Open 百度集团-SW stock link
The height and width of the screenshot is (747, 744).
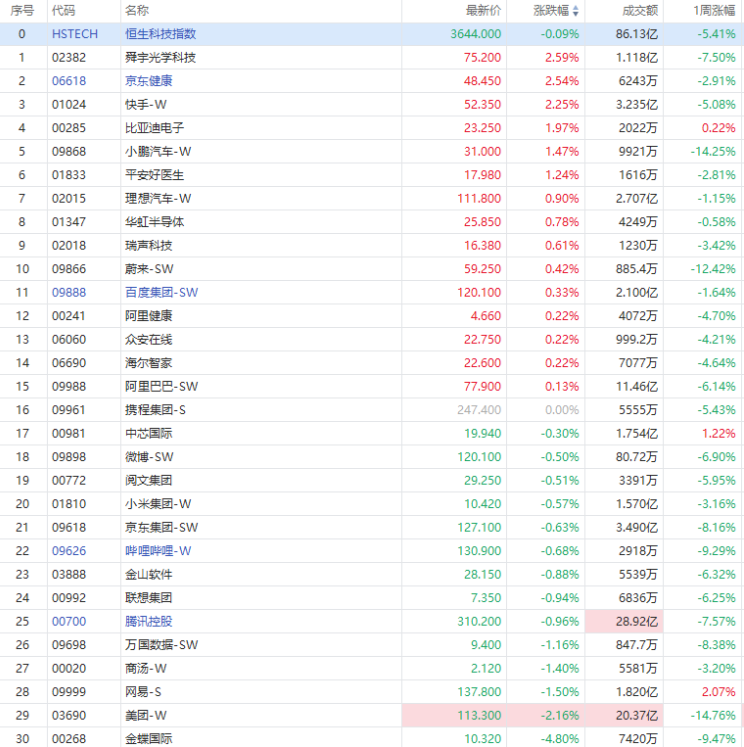(161, 293)
